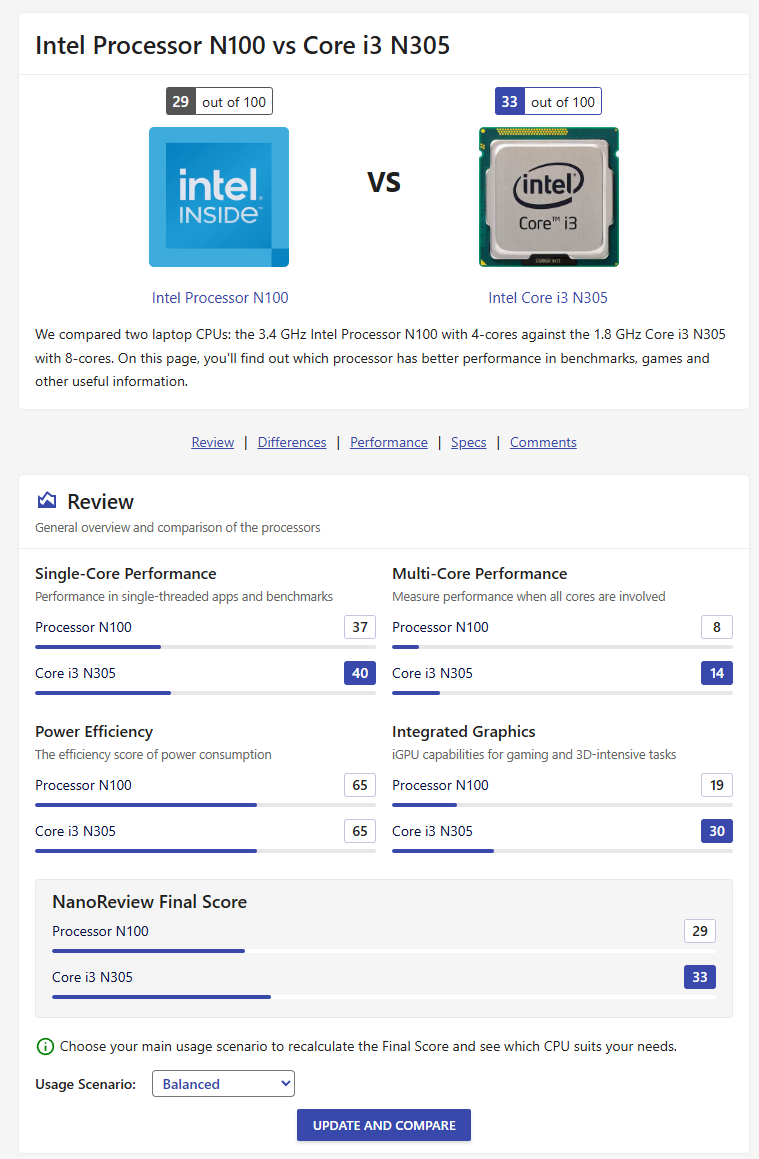
Task: Click the Intel Processor N100 caption link
Action: click(x=219, y=297)
